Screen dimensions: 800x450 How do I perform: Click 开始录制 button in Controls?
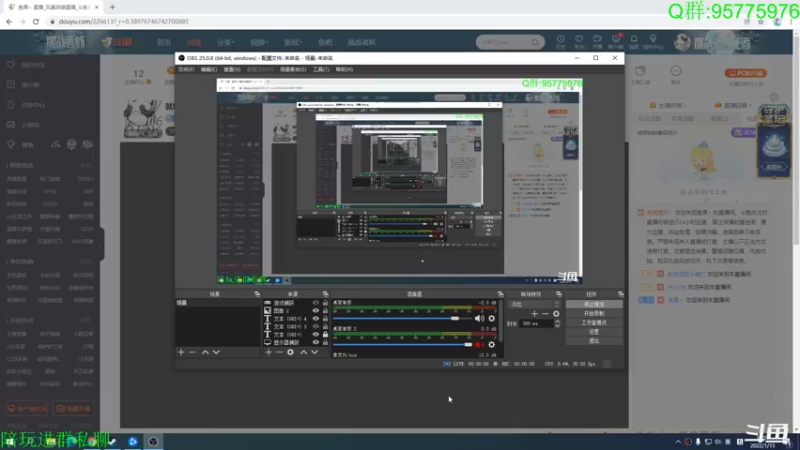594,313
